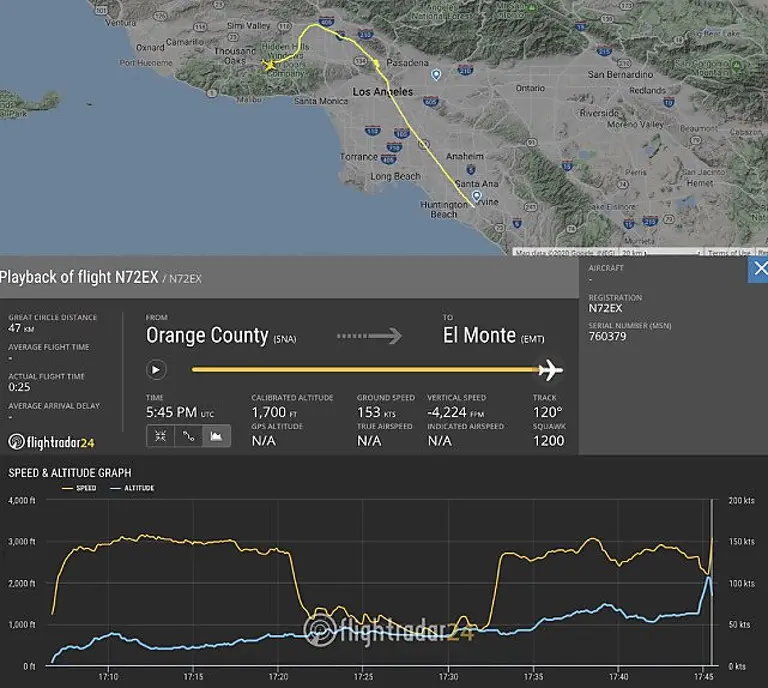This screenshot has width=768, height=688.
Task: Toggle the center-on-aircraft view button
Action: (x=161, y=436)
